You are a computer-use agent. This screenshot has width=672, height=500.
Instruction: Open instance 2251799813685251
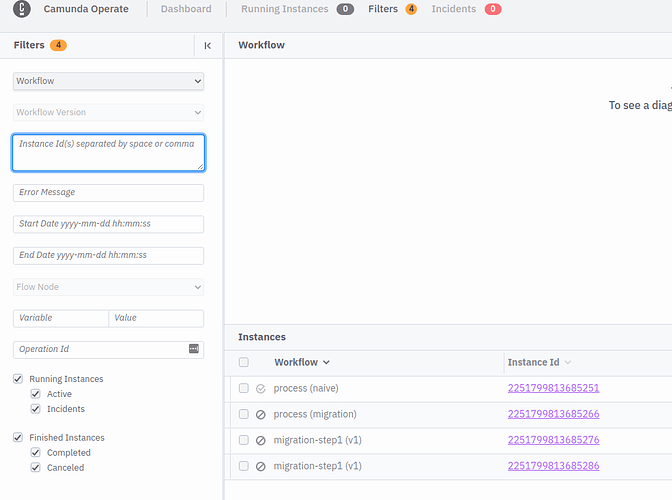pos(553,388)
